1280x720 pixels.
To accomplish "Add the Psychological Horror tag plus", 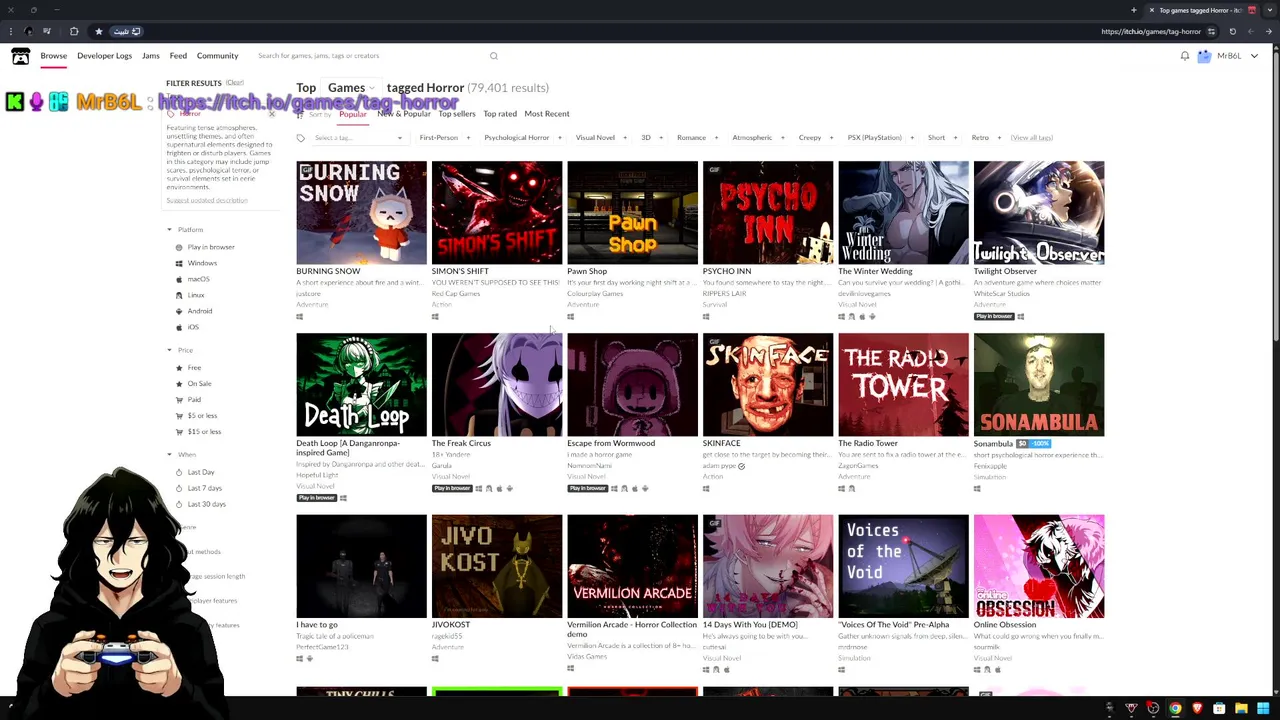I will tap(559, 138).
